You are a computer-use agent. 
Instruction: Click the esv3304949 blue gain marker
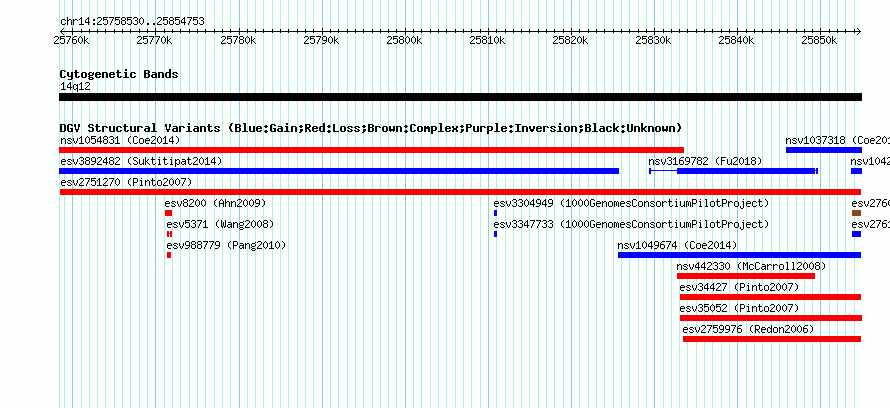(496, 213)
